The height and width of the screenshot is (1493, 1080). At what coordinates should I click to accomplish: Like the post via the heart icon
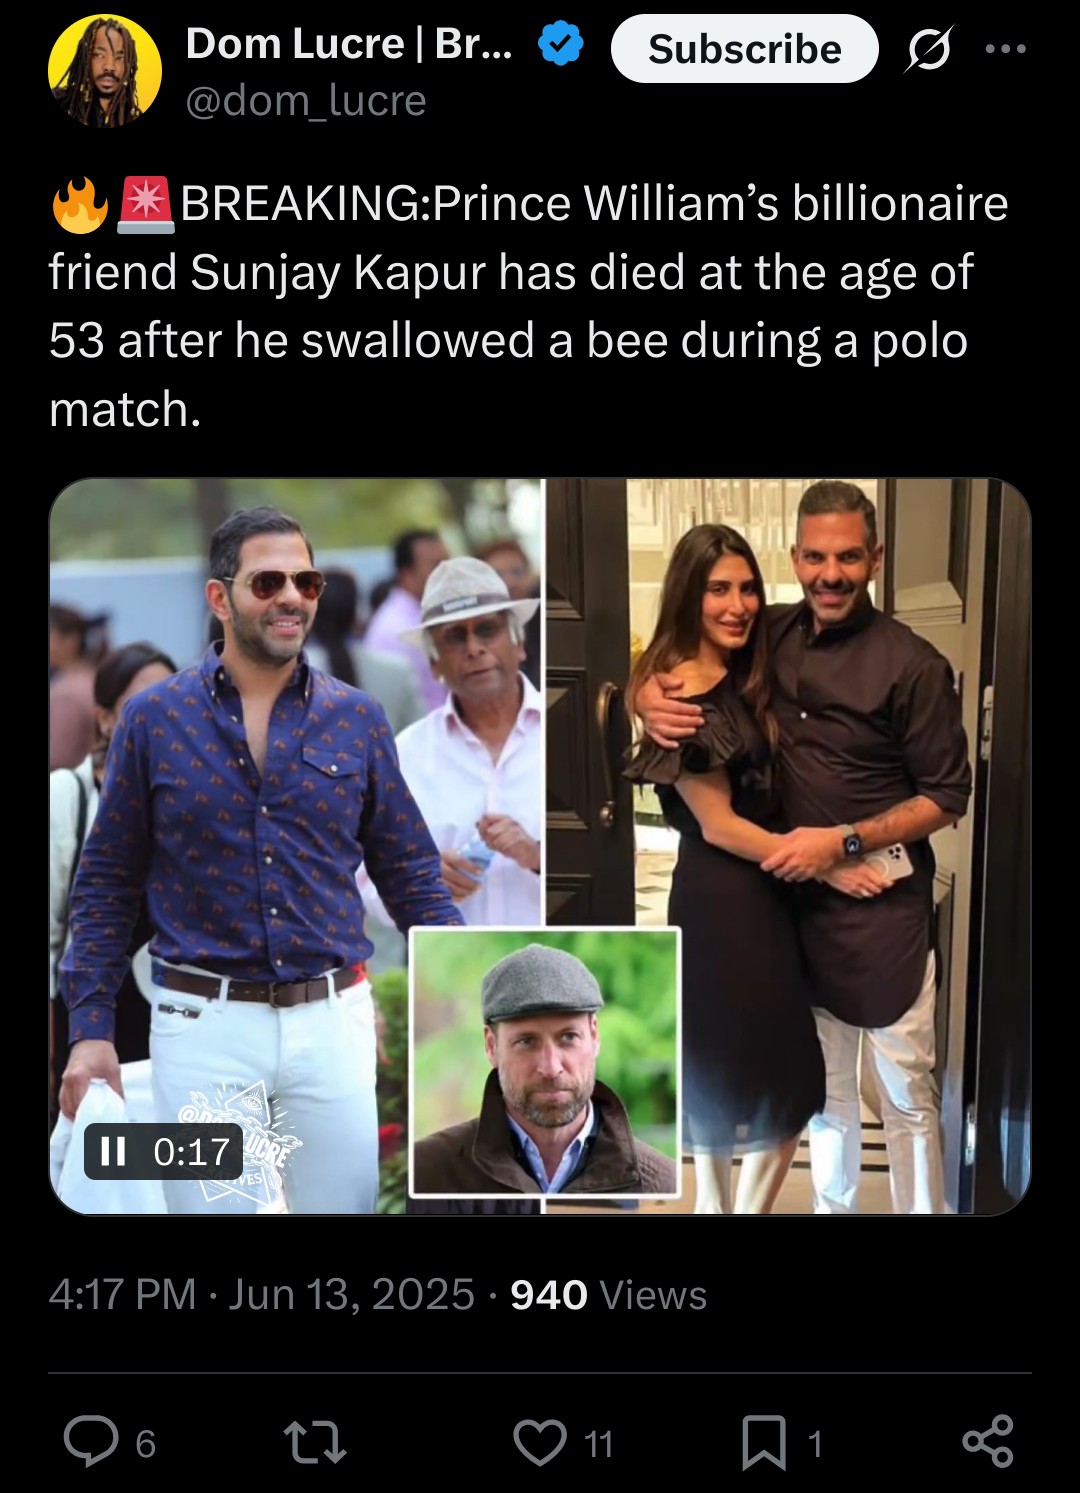pyautogui.click(x=540, y=1443)
